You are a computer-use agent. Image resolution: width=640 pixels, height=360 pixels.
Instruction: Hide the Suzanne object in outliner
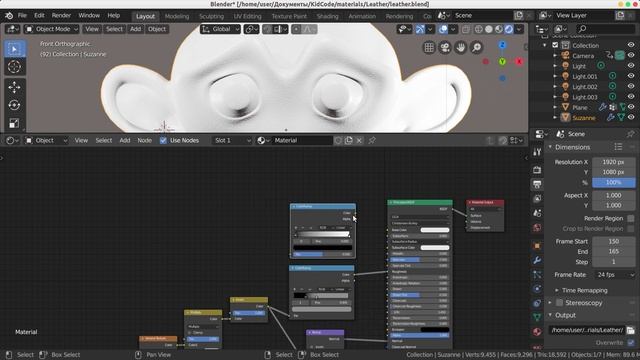coord(631,118)
